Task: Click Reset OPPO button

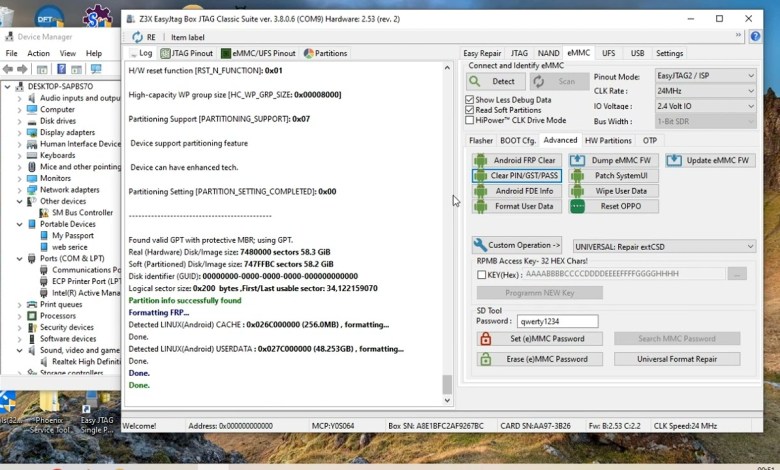Action: coord(613,206)
